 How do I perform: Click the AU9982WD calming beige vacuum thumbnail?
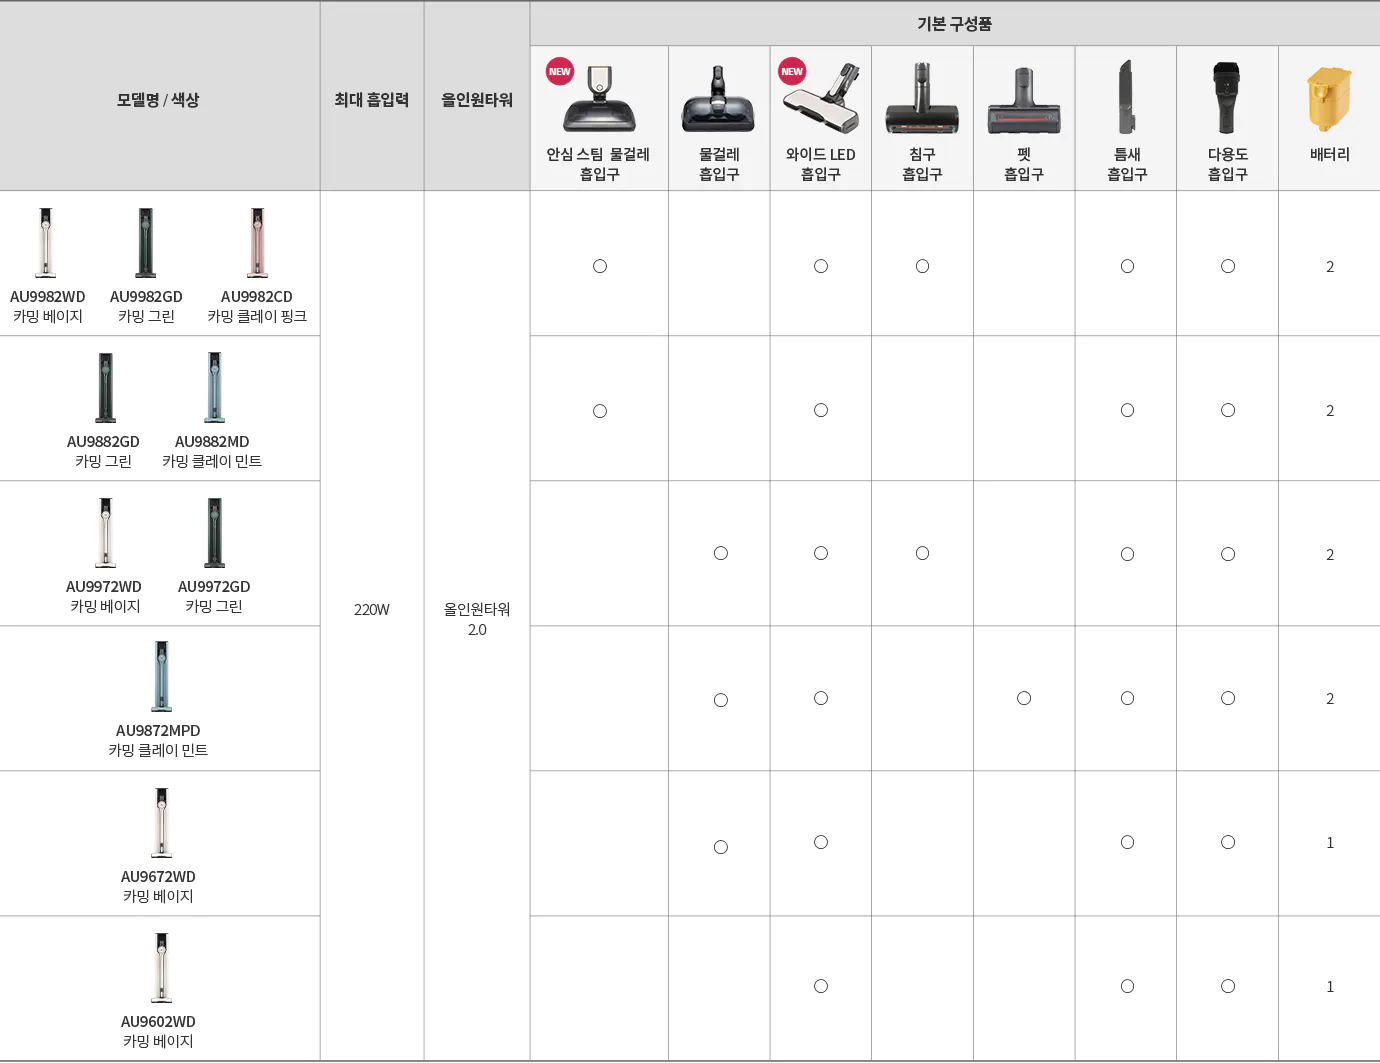click(x=46, y=243)
